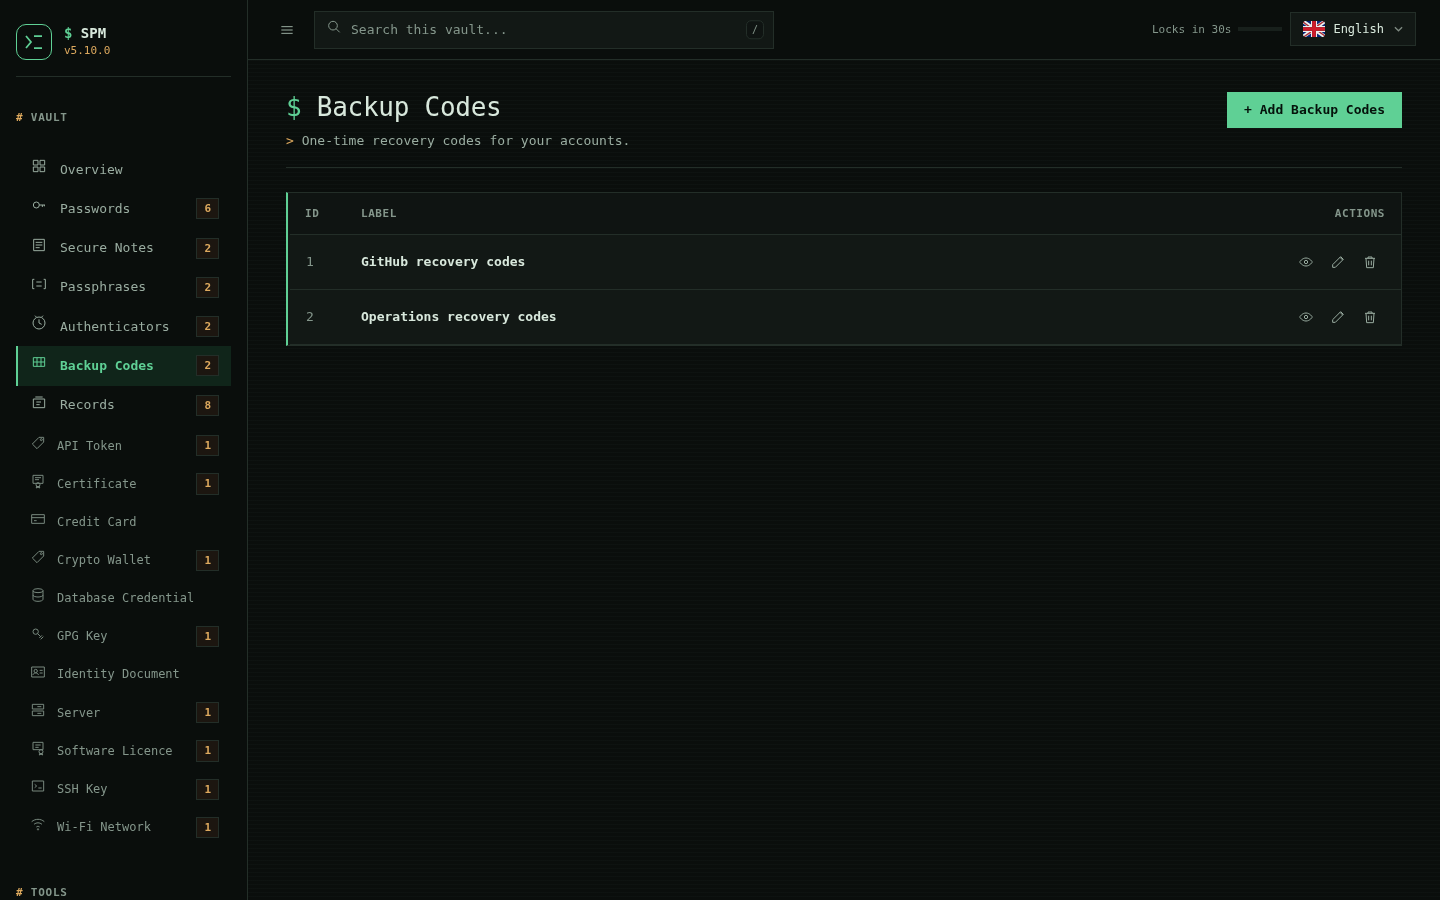Select Wi-Fi Network text in sidebar
1440x900 pixels.
104,826
